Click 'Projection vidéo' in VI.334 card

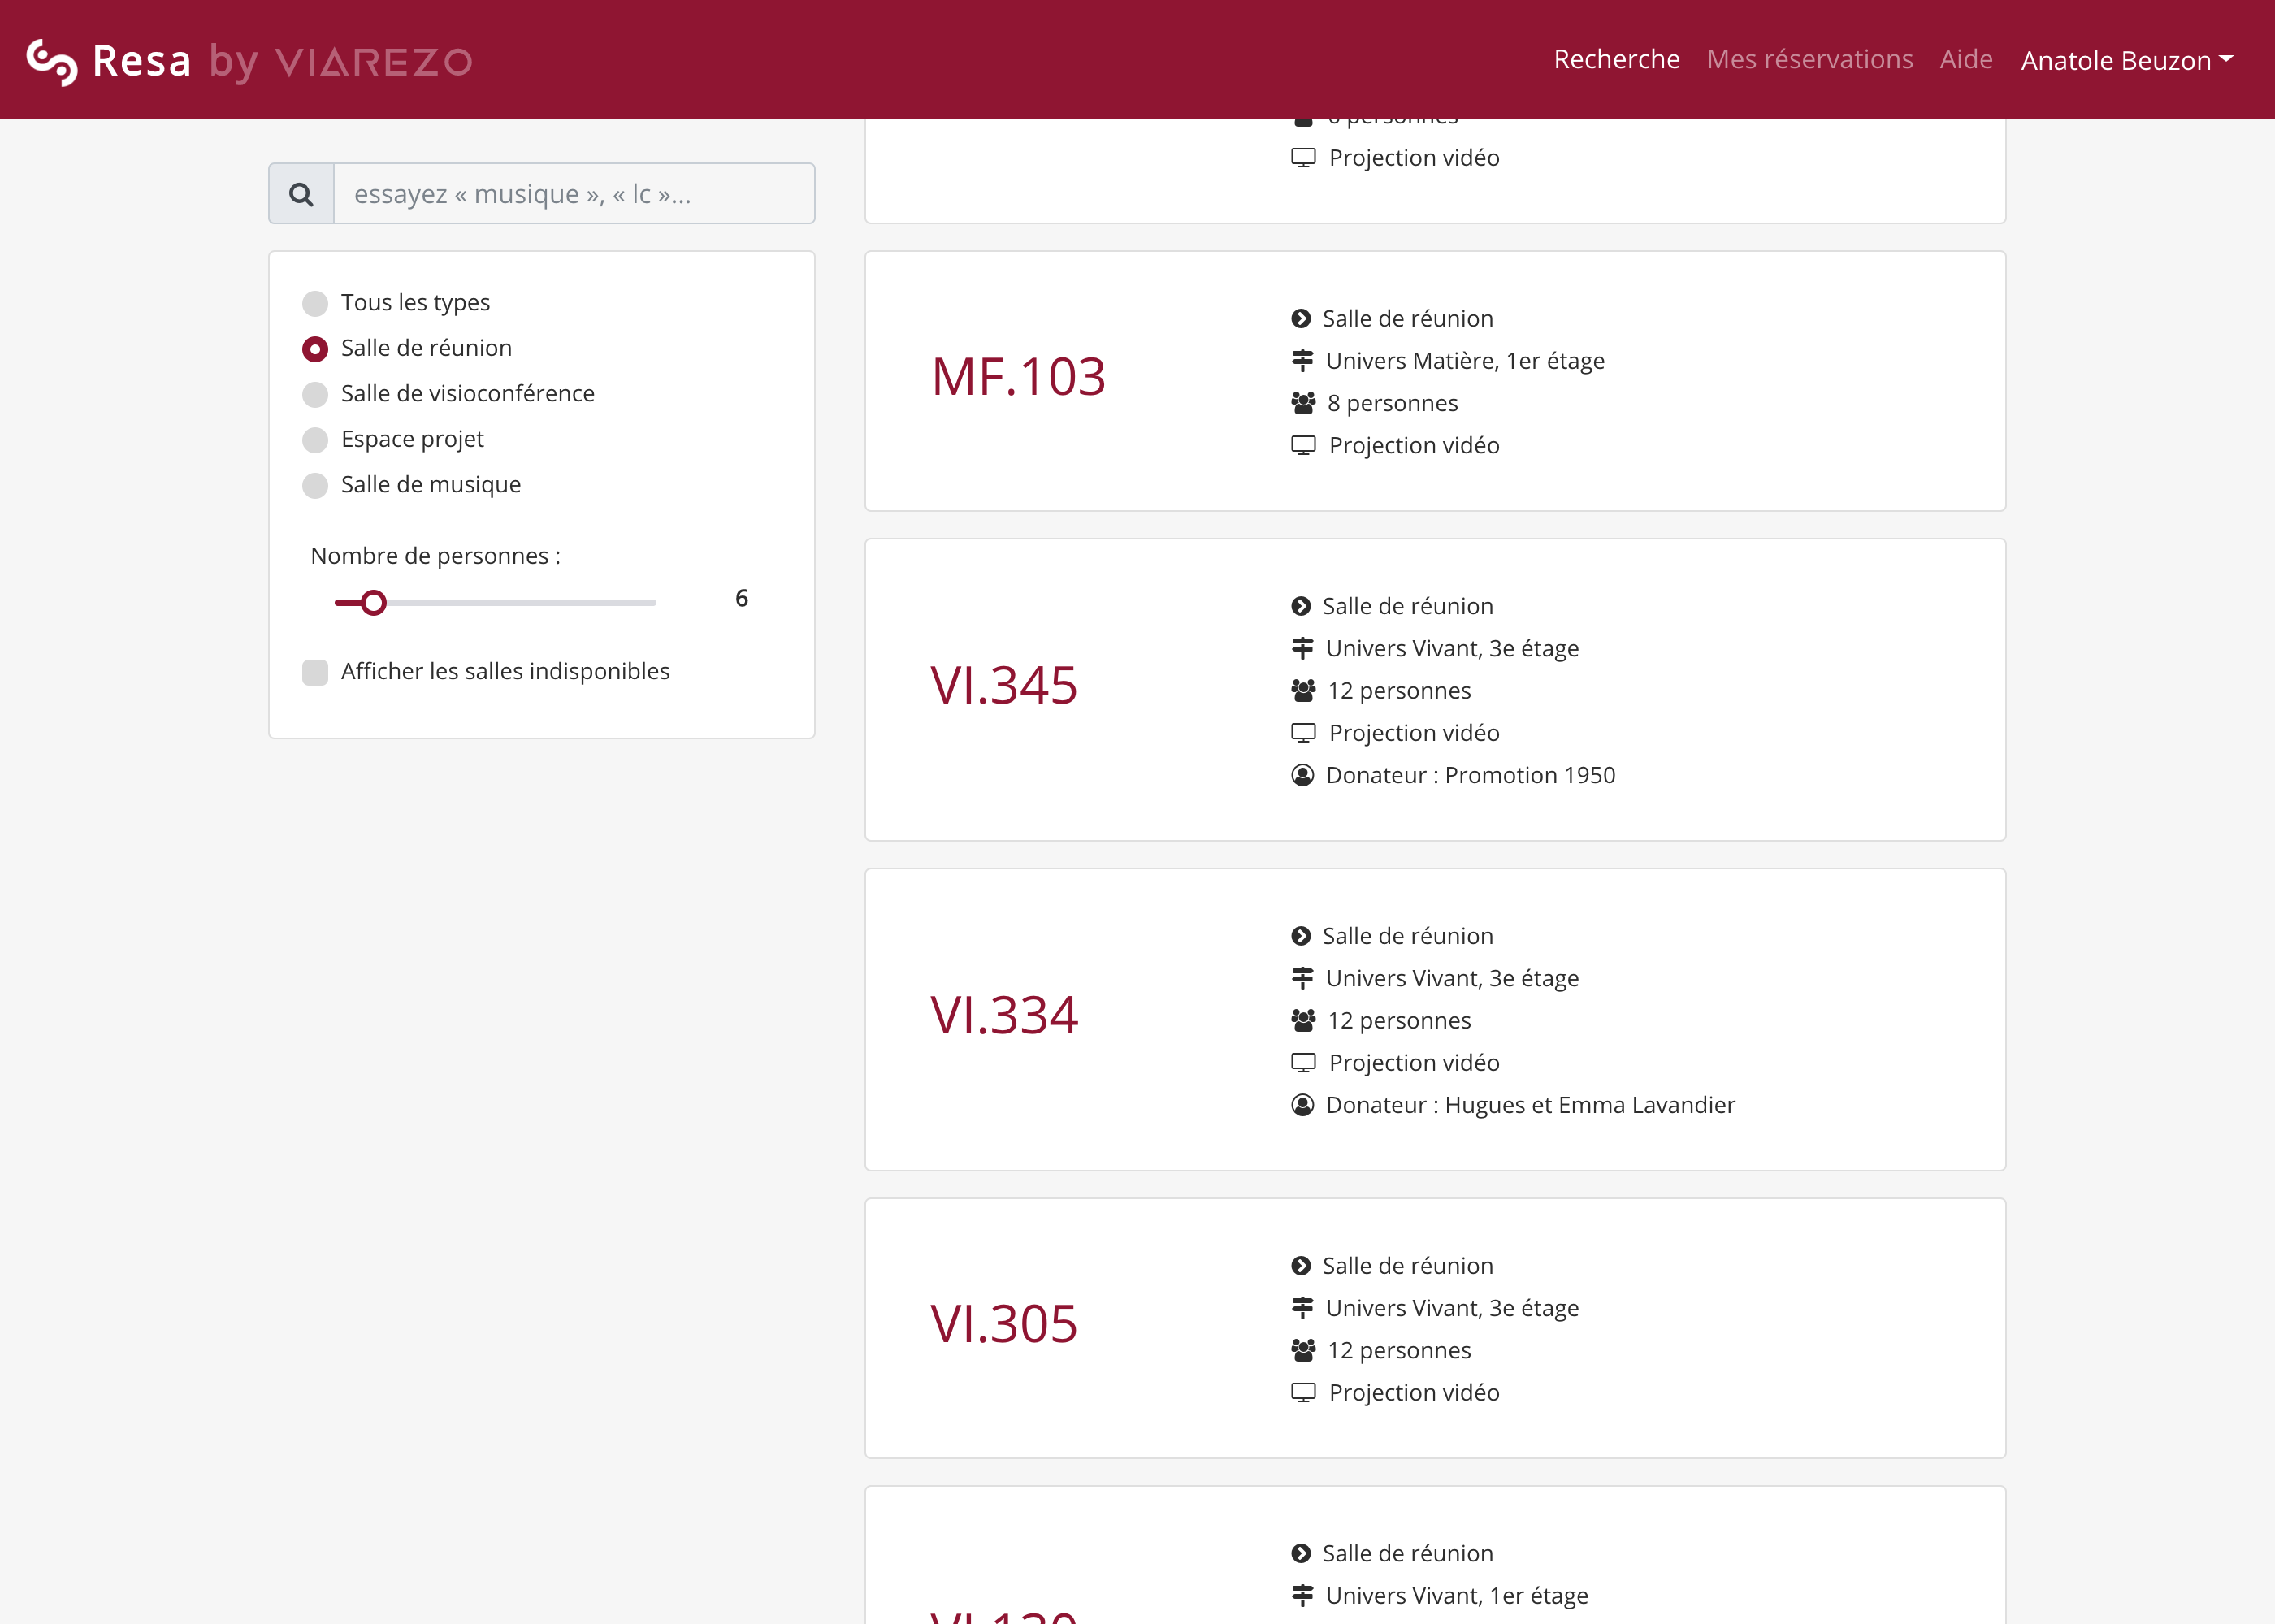click(1414, 1063)
